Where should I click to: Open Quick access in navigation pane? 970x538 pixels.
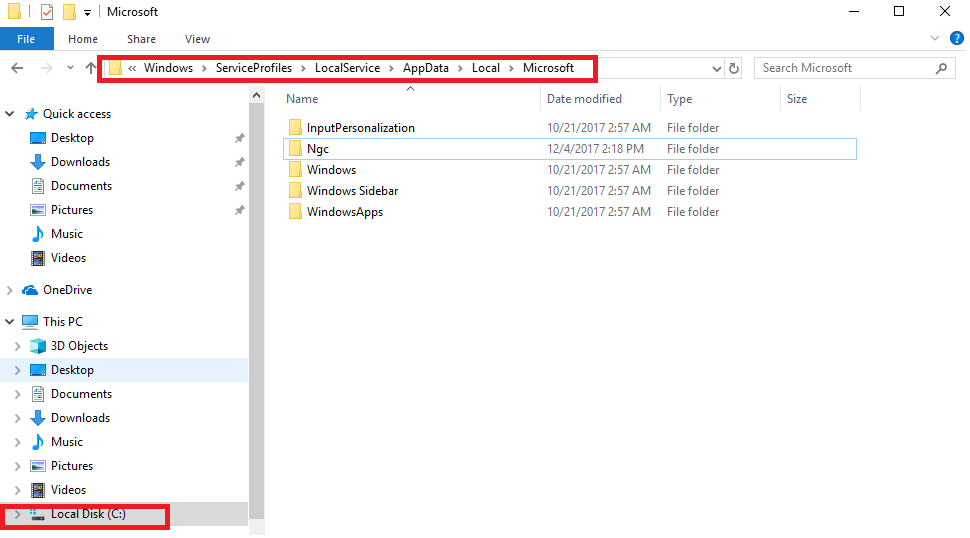[77, 114]
